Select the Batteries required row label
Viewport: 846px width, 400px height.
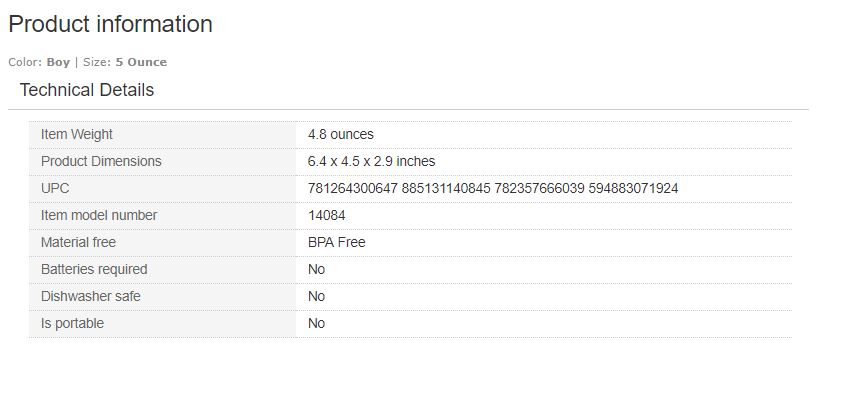tap(94, 269)
